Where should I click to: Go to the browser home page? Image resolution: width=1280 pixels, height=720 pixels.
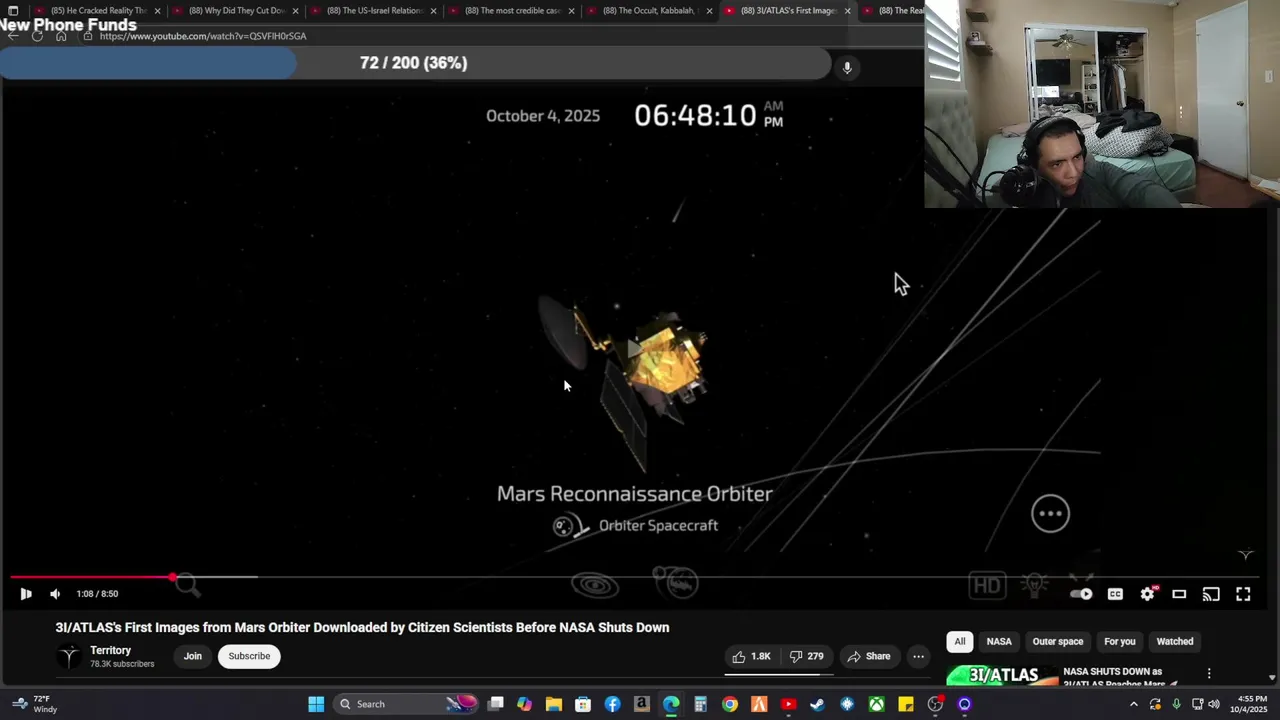pos(61,36)
